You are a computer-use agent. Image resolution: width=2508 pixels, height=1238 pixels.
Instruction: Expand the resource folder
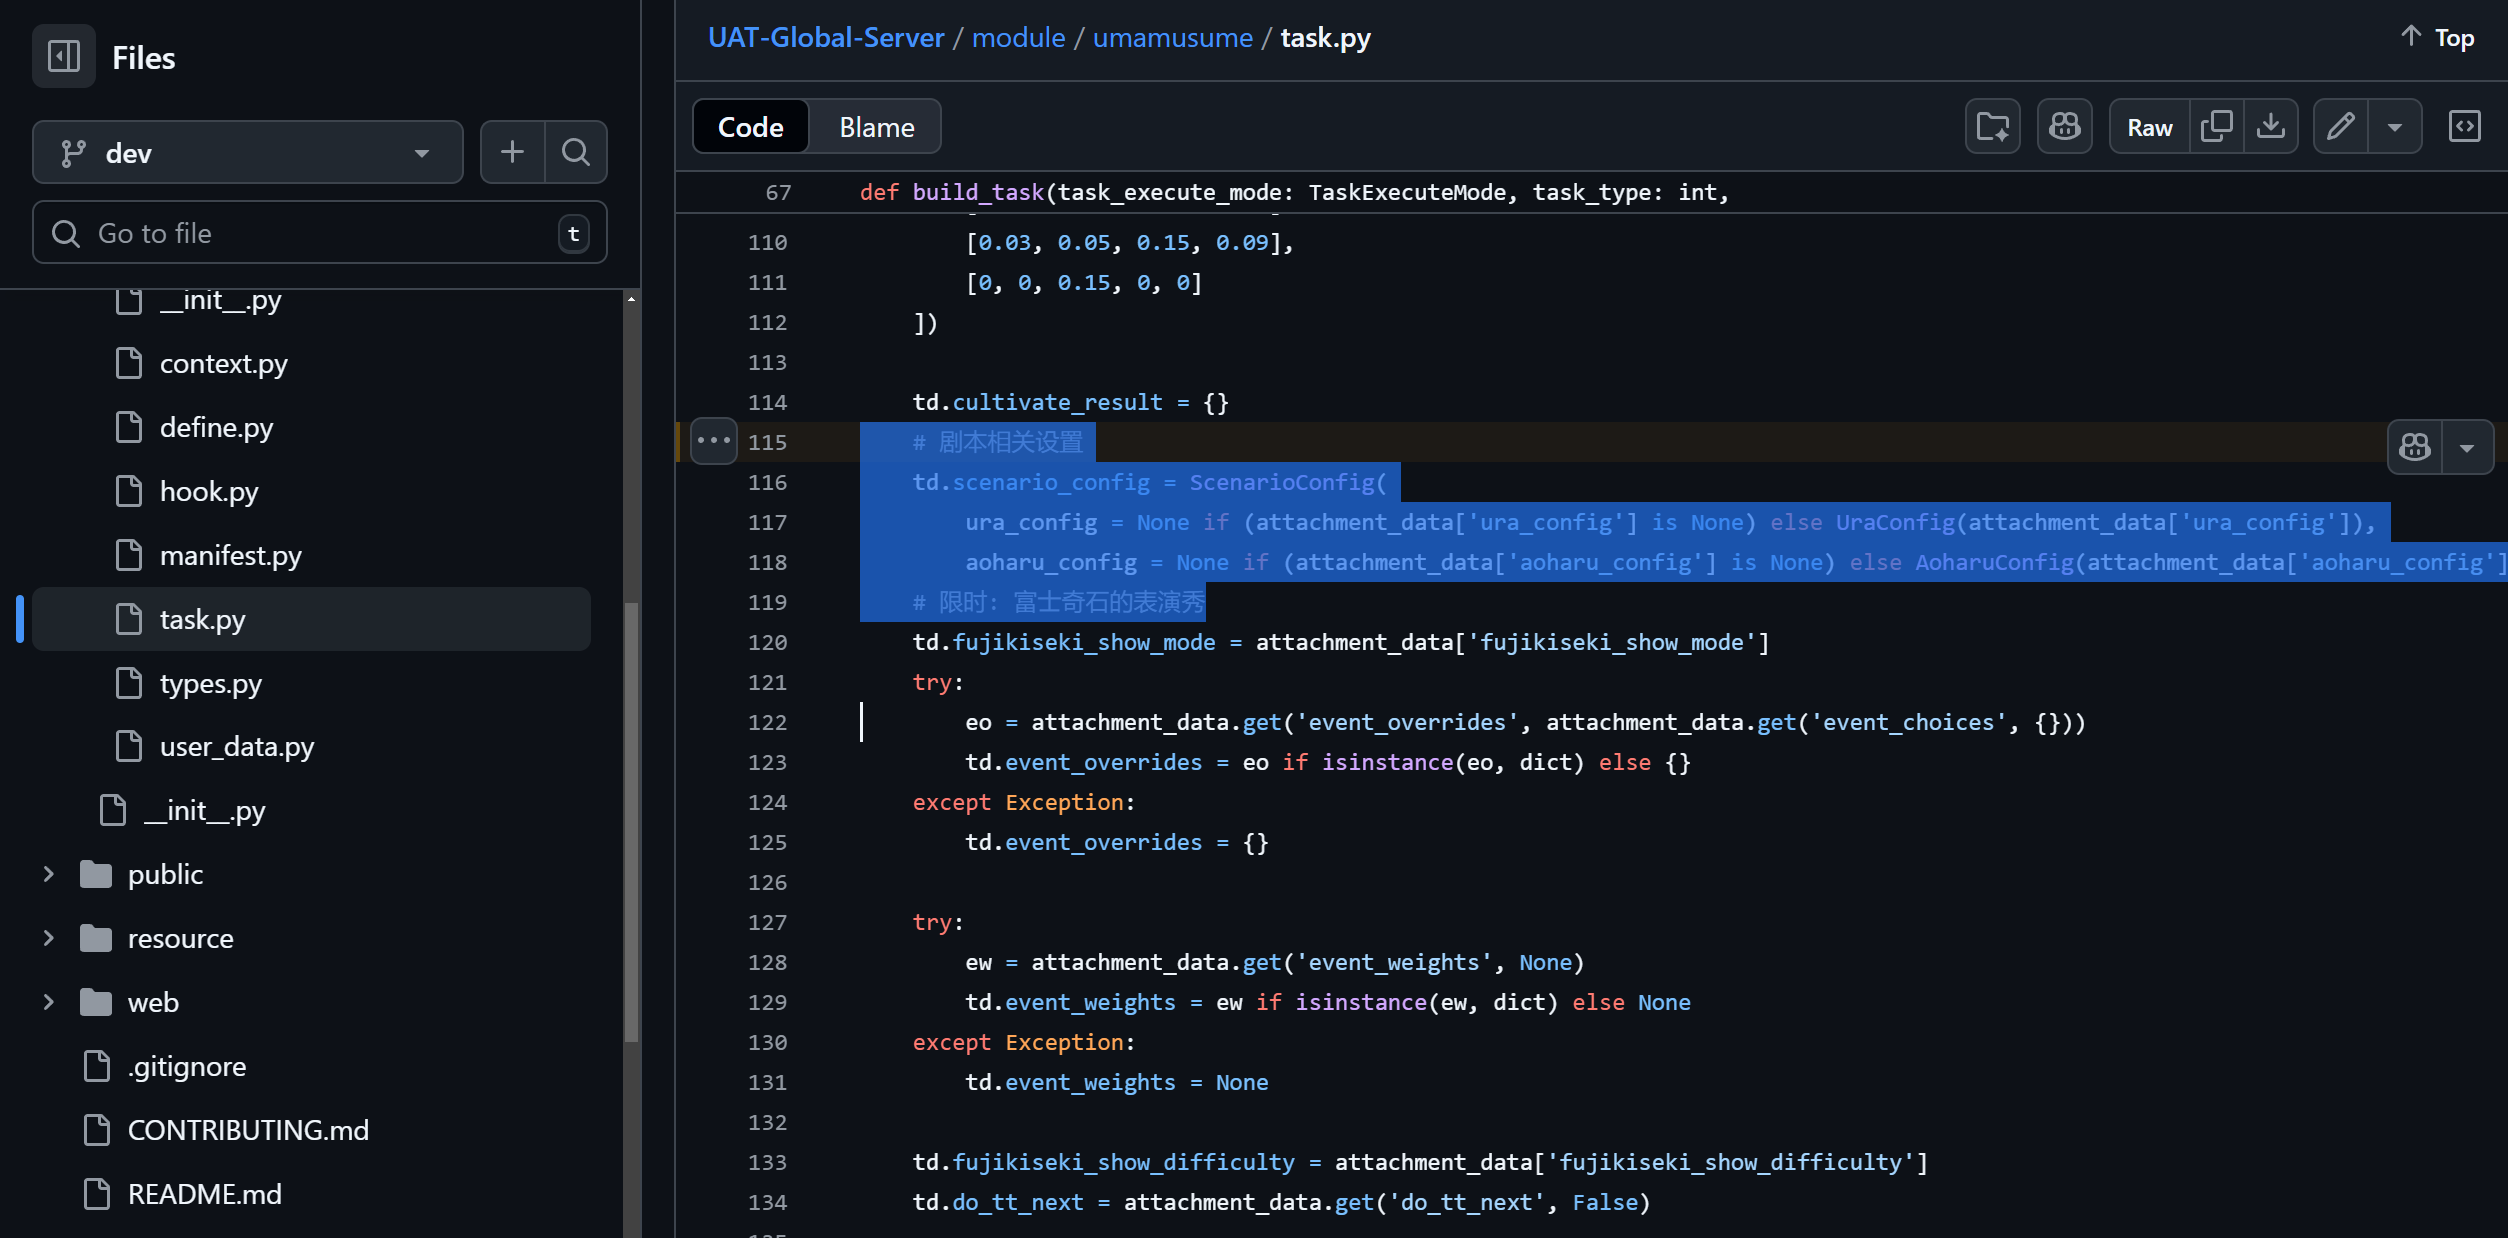pyautogui.click(x=48, y=938)
